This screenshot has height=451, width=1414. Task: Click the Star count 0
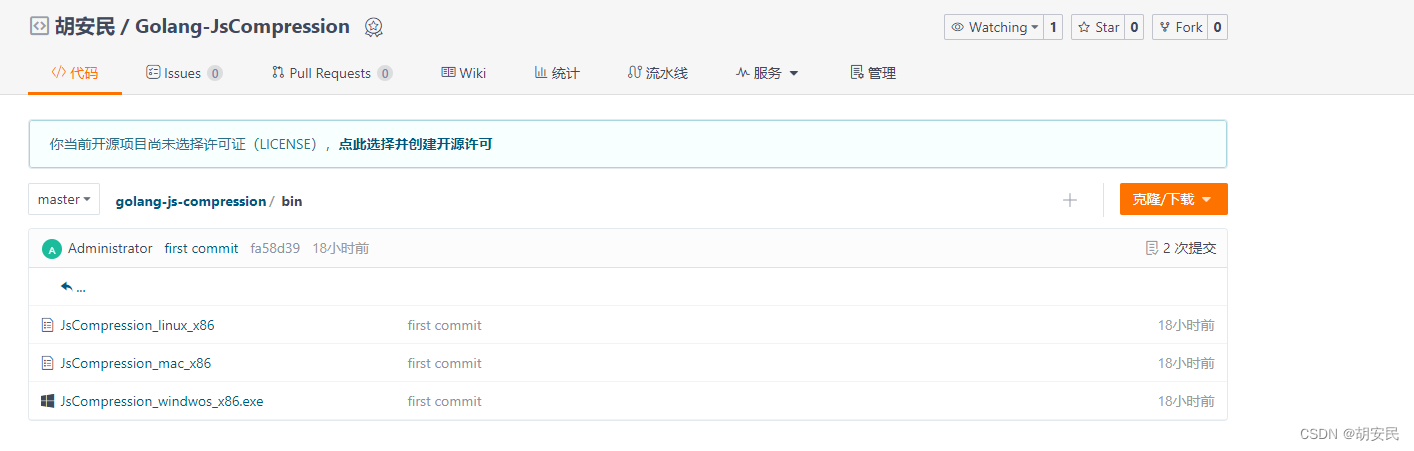pos(1135,27)
